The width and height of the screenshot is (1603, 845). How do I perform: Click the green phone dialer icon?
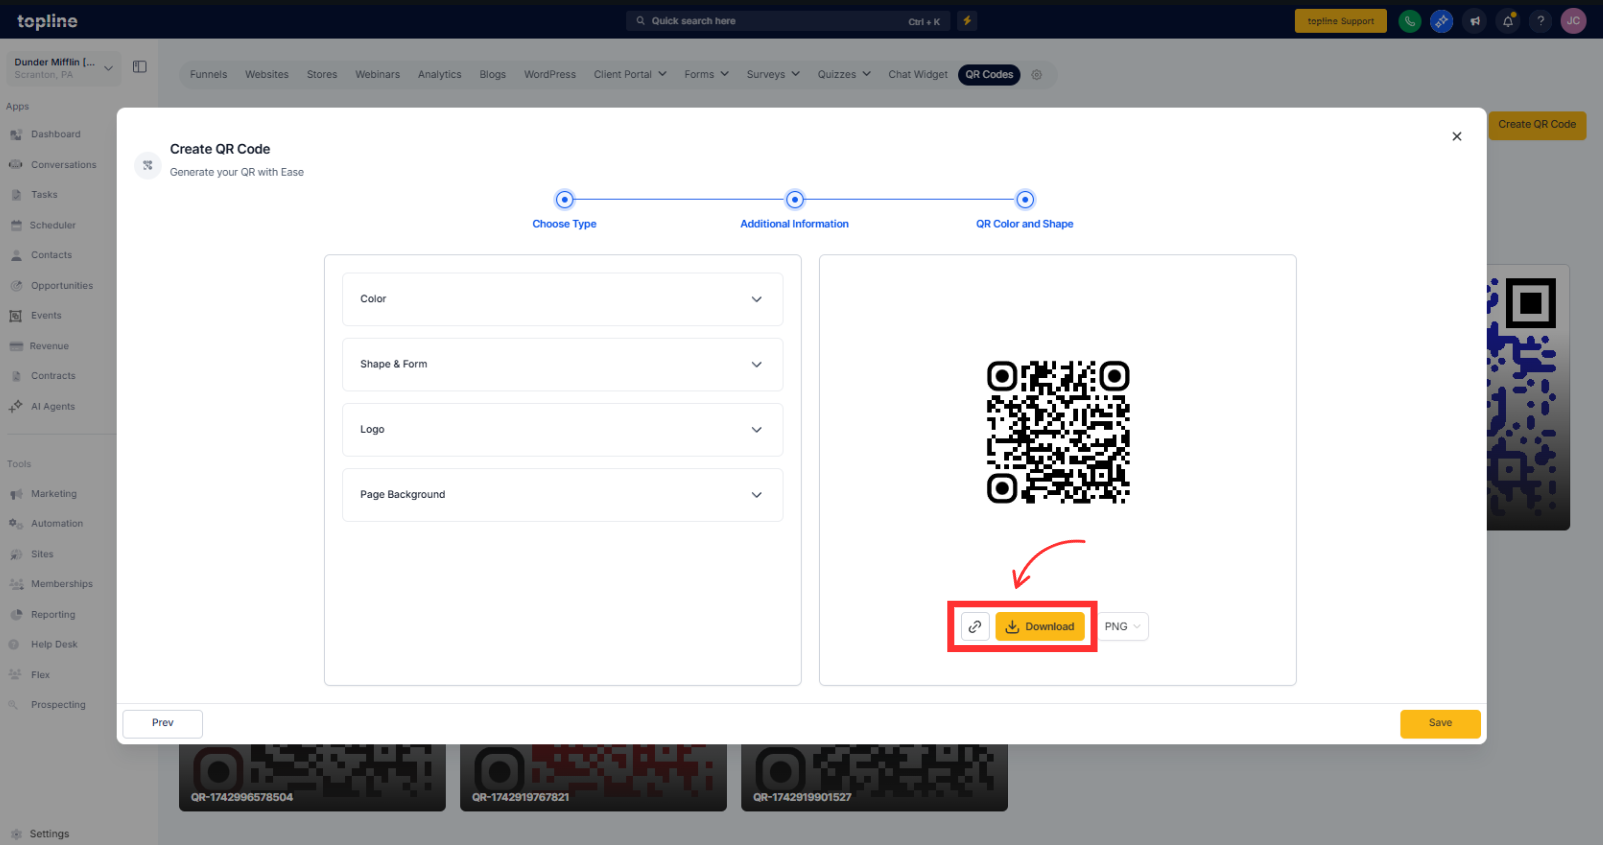(1410, 21)
